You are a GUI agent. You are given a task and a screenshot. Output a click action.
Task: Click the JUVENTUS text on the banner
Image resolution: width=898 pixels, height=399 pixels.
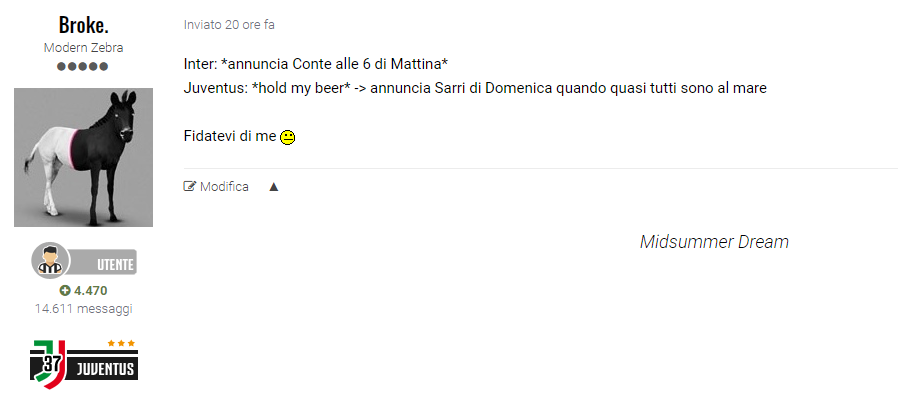pyautogui.click(x=105, y=369)
